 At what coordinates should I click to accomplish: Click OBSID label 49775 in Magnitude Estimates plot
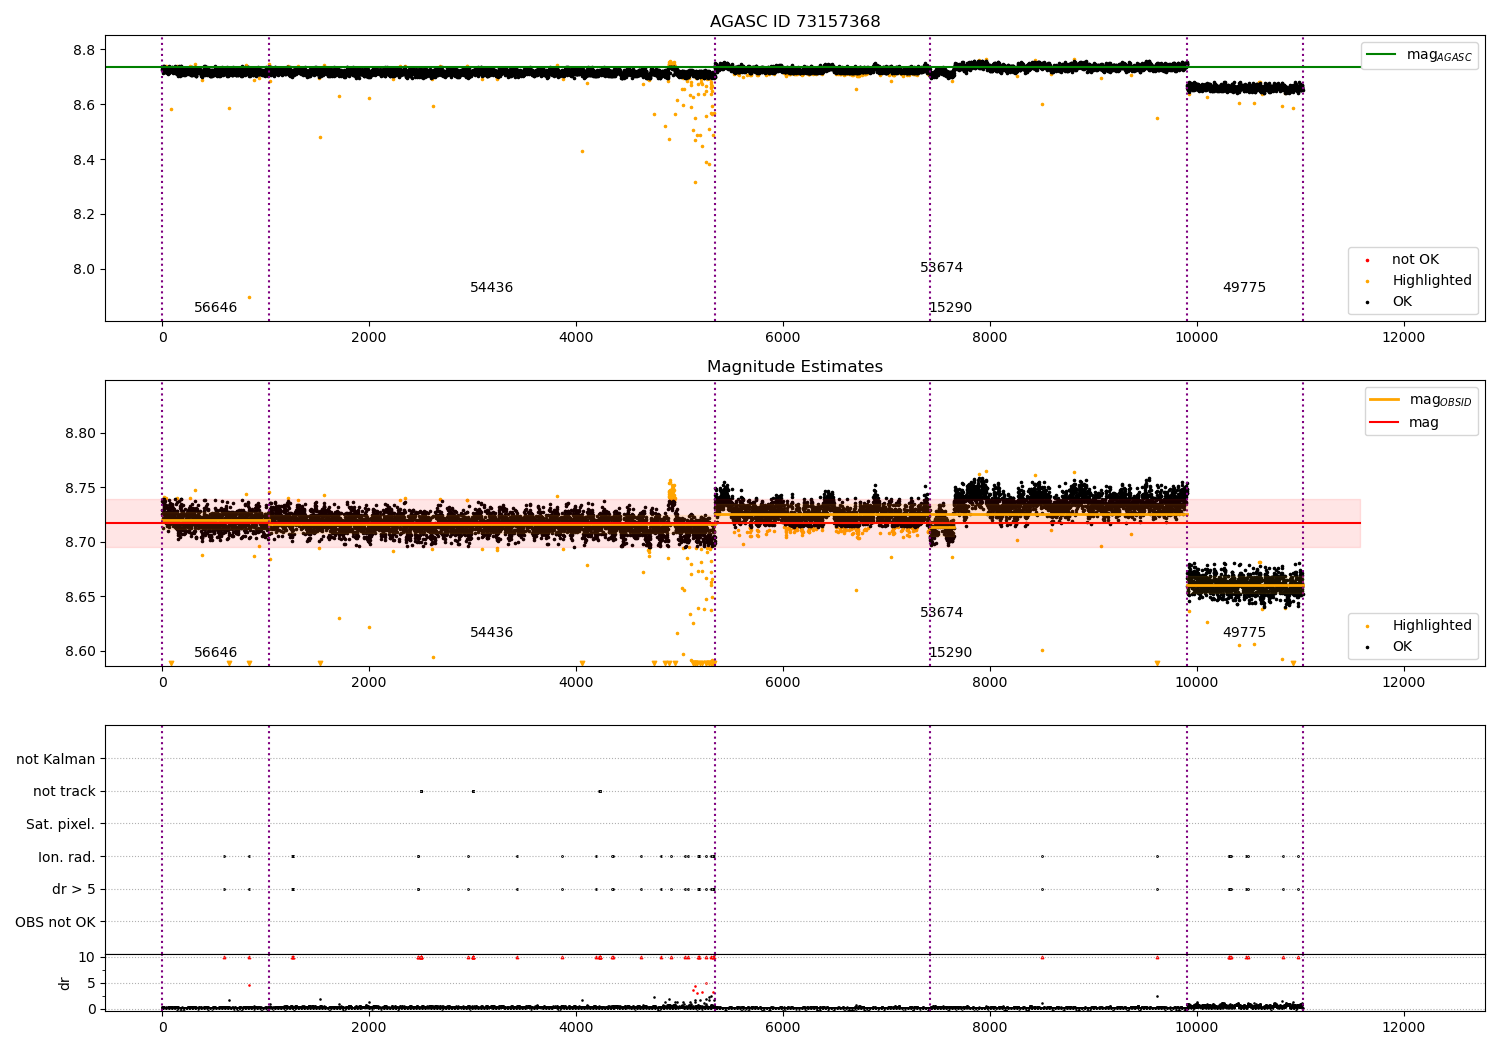pyautogui.click(x=1244, y=633)
